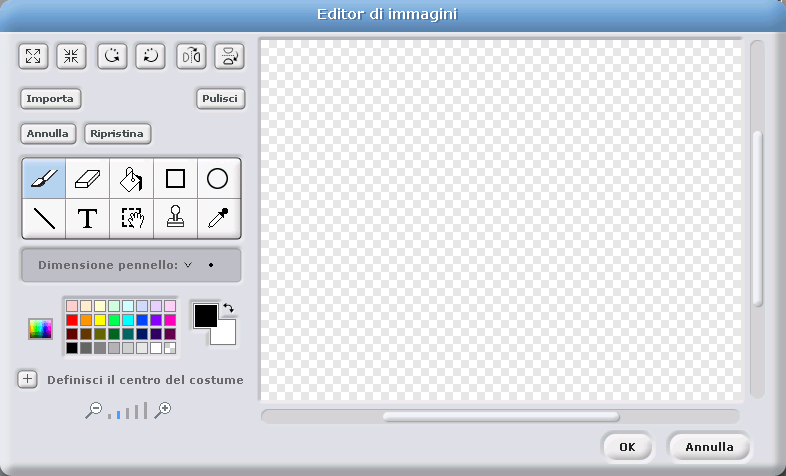Swap foreground and background colors arrow
The height and width of the screenshot is (476, 786).
(229, 308)
